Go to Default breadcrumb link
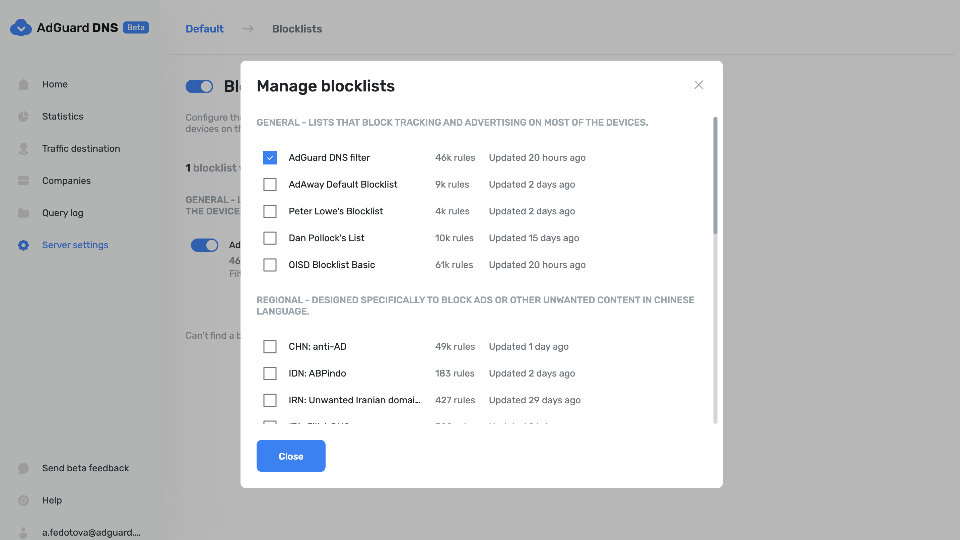 [204, 29]
